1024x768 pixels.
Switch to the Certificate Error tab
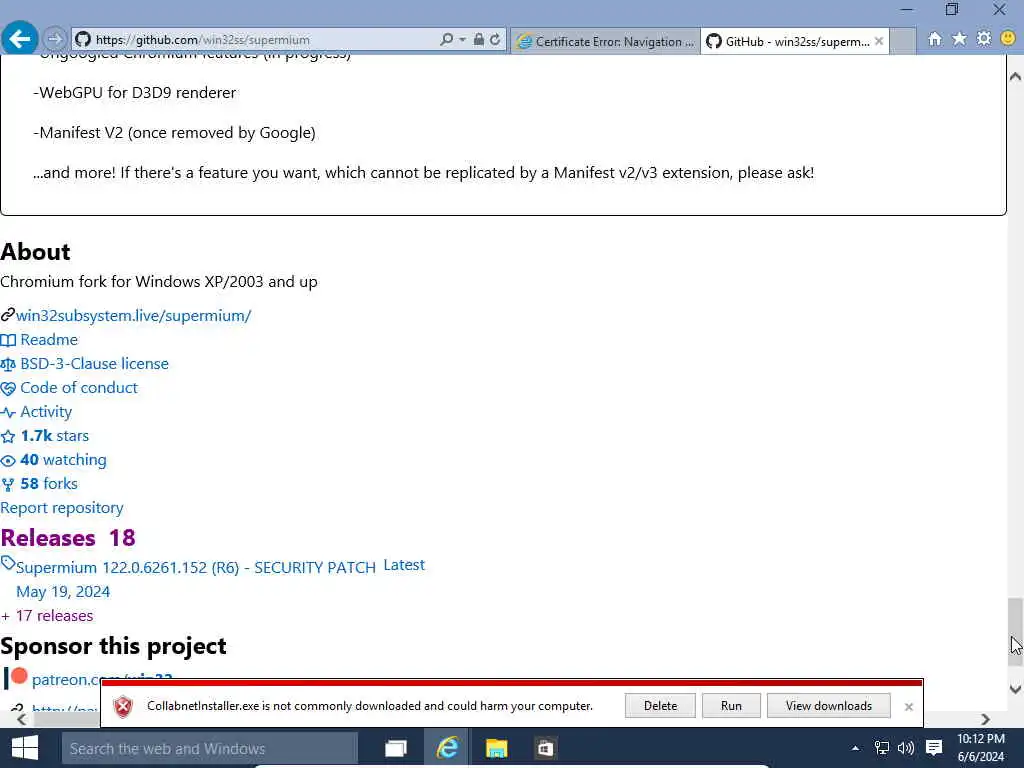pos(605,41)
